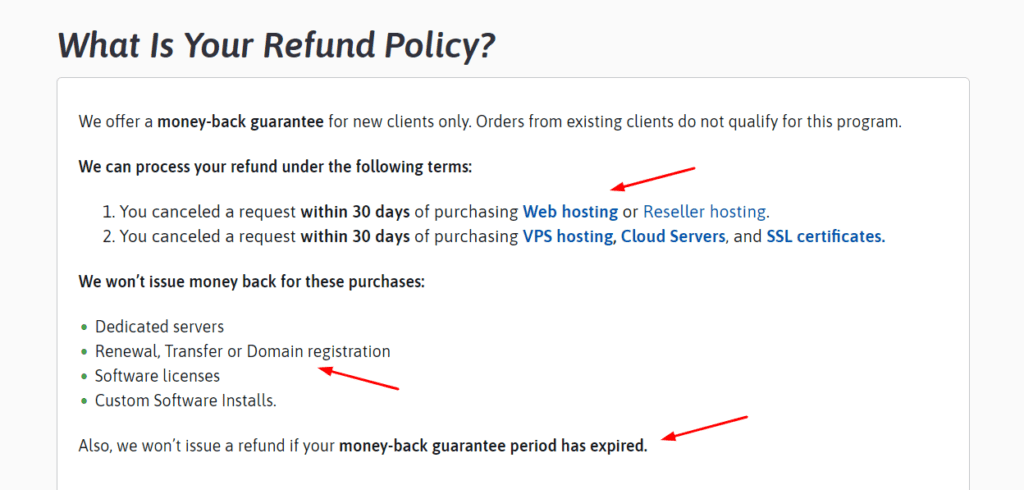
Task: Click 'We can process your refund' subheading
Action: 275,167
